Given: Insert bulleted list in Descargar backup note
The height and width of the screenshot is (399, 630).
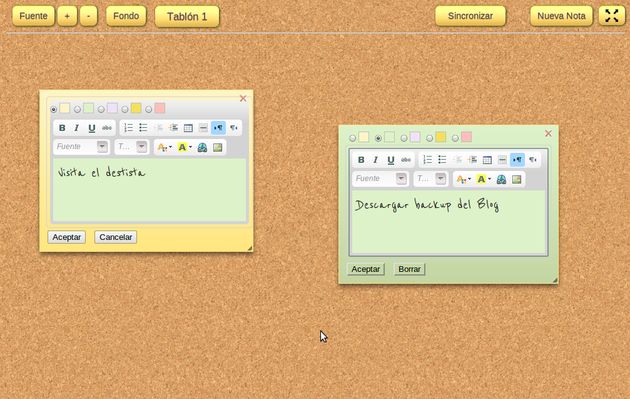Looking at the screenshot, I should [x=442, y=160].
